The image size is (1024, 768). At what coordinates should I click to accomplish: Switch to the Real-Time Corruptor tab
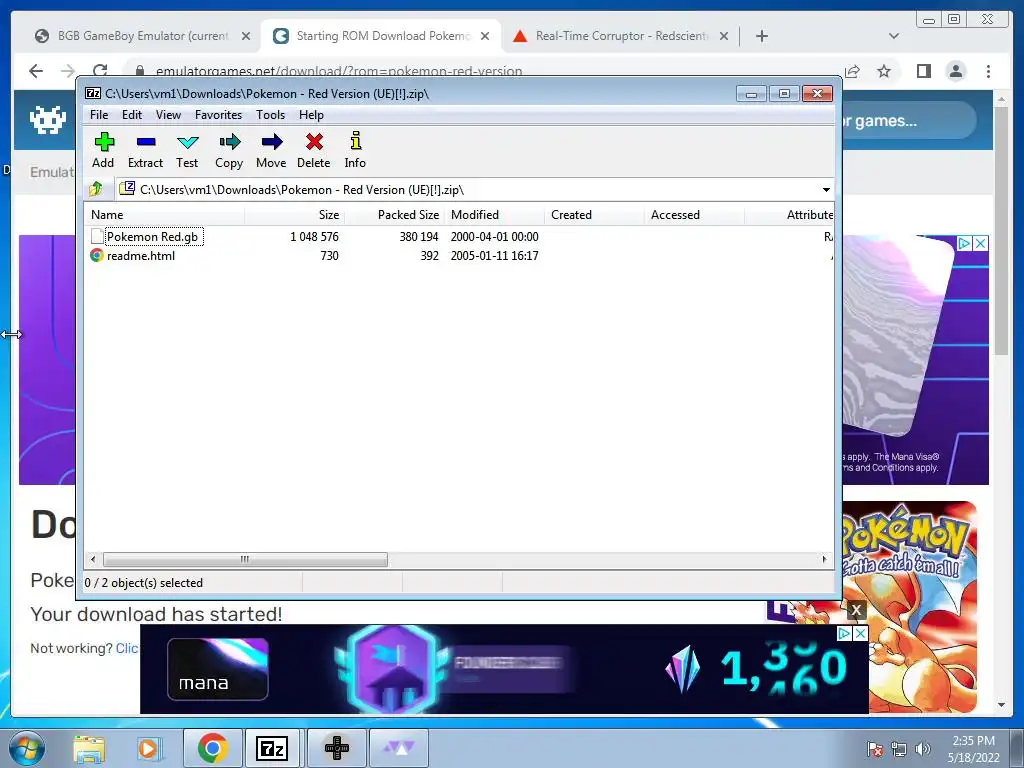click(620, 36)
